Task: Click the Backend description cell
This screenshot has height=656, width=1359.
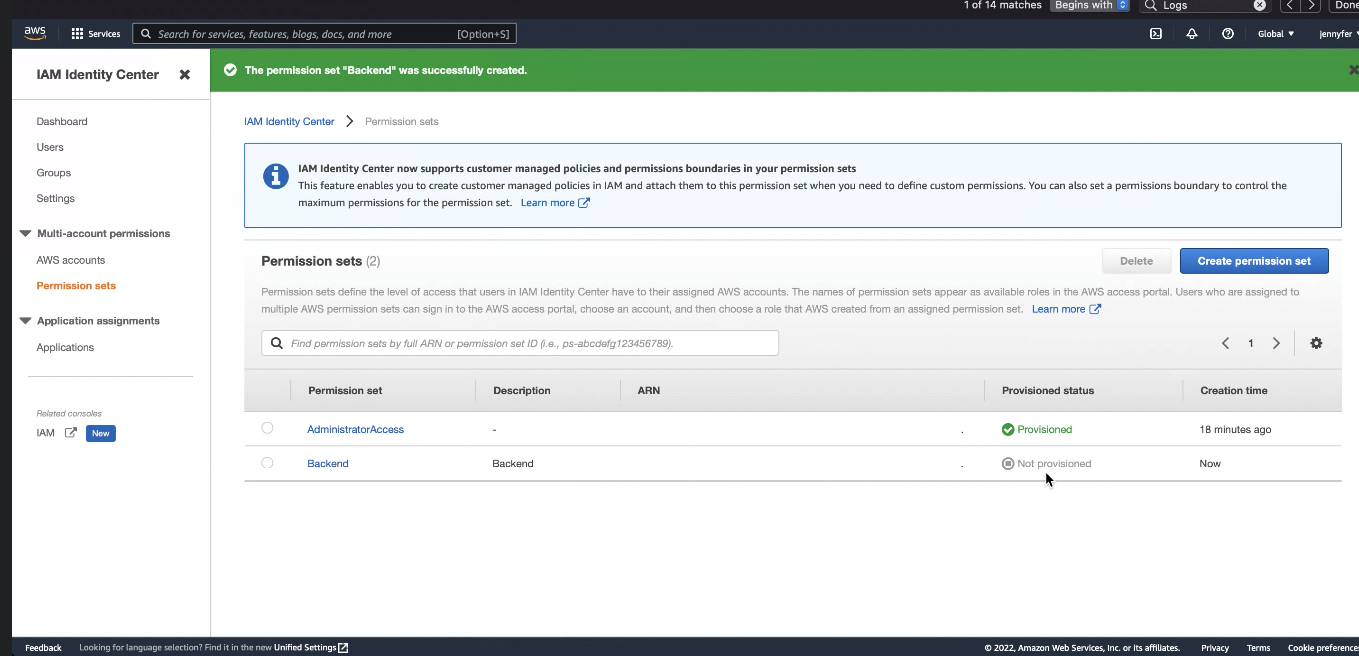Action: click(513, 464)
